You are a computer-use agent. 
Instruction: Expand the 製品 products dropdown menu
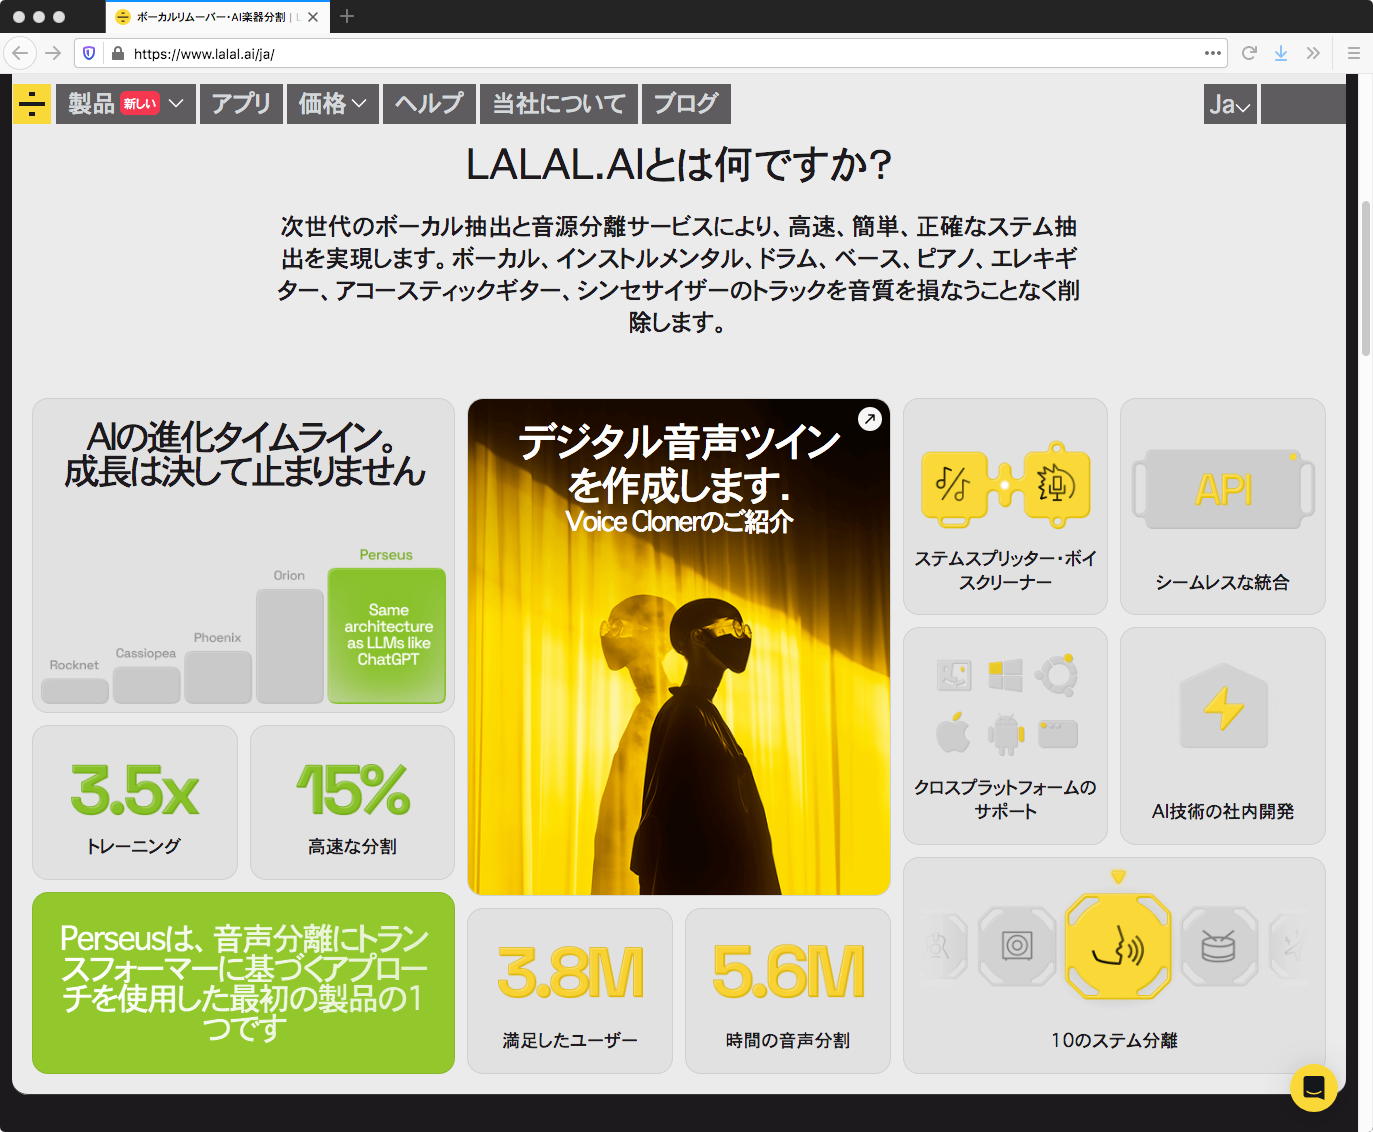pos(125,104)
